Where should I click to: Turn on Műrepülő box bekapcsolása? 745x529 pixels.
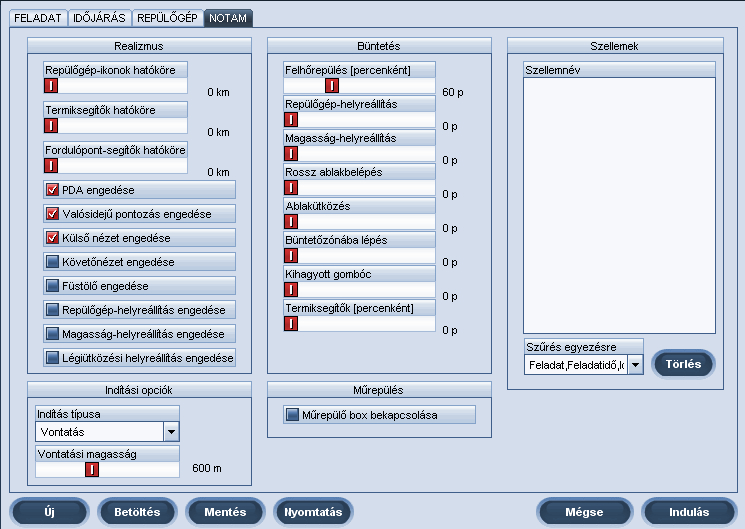(293, 415)
